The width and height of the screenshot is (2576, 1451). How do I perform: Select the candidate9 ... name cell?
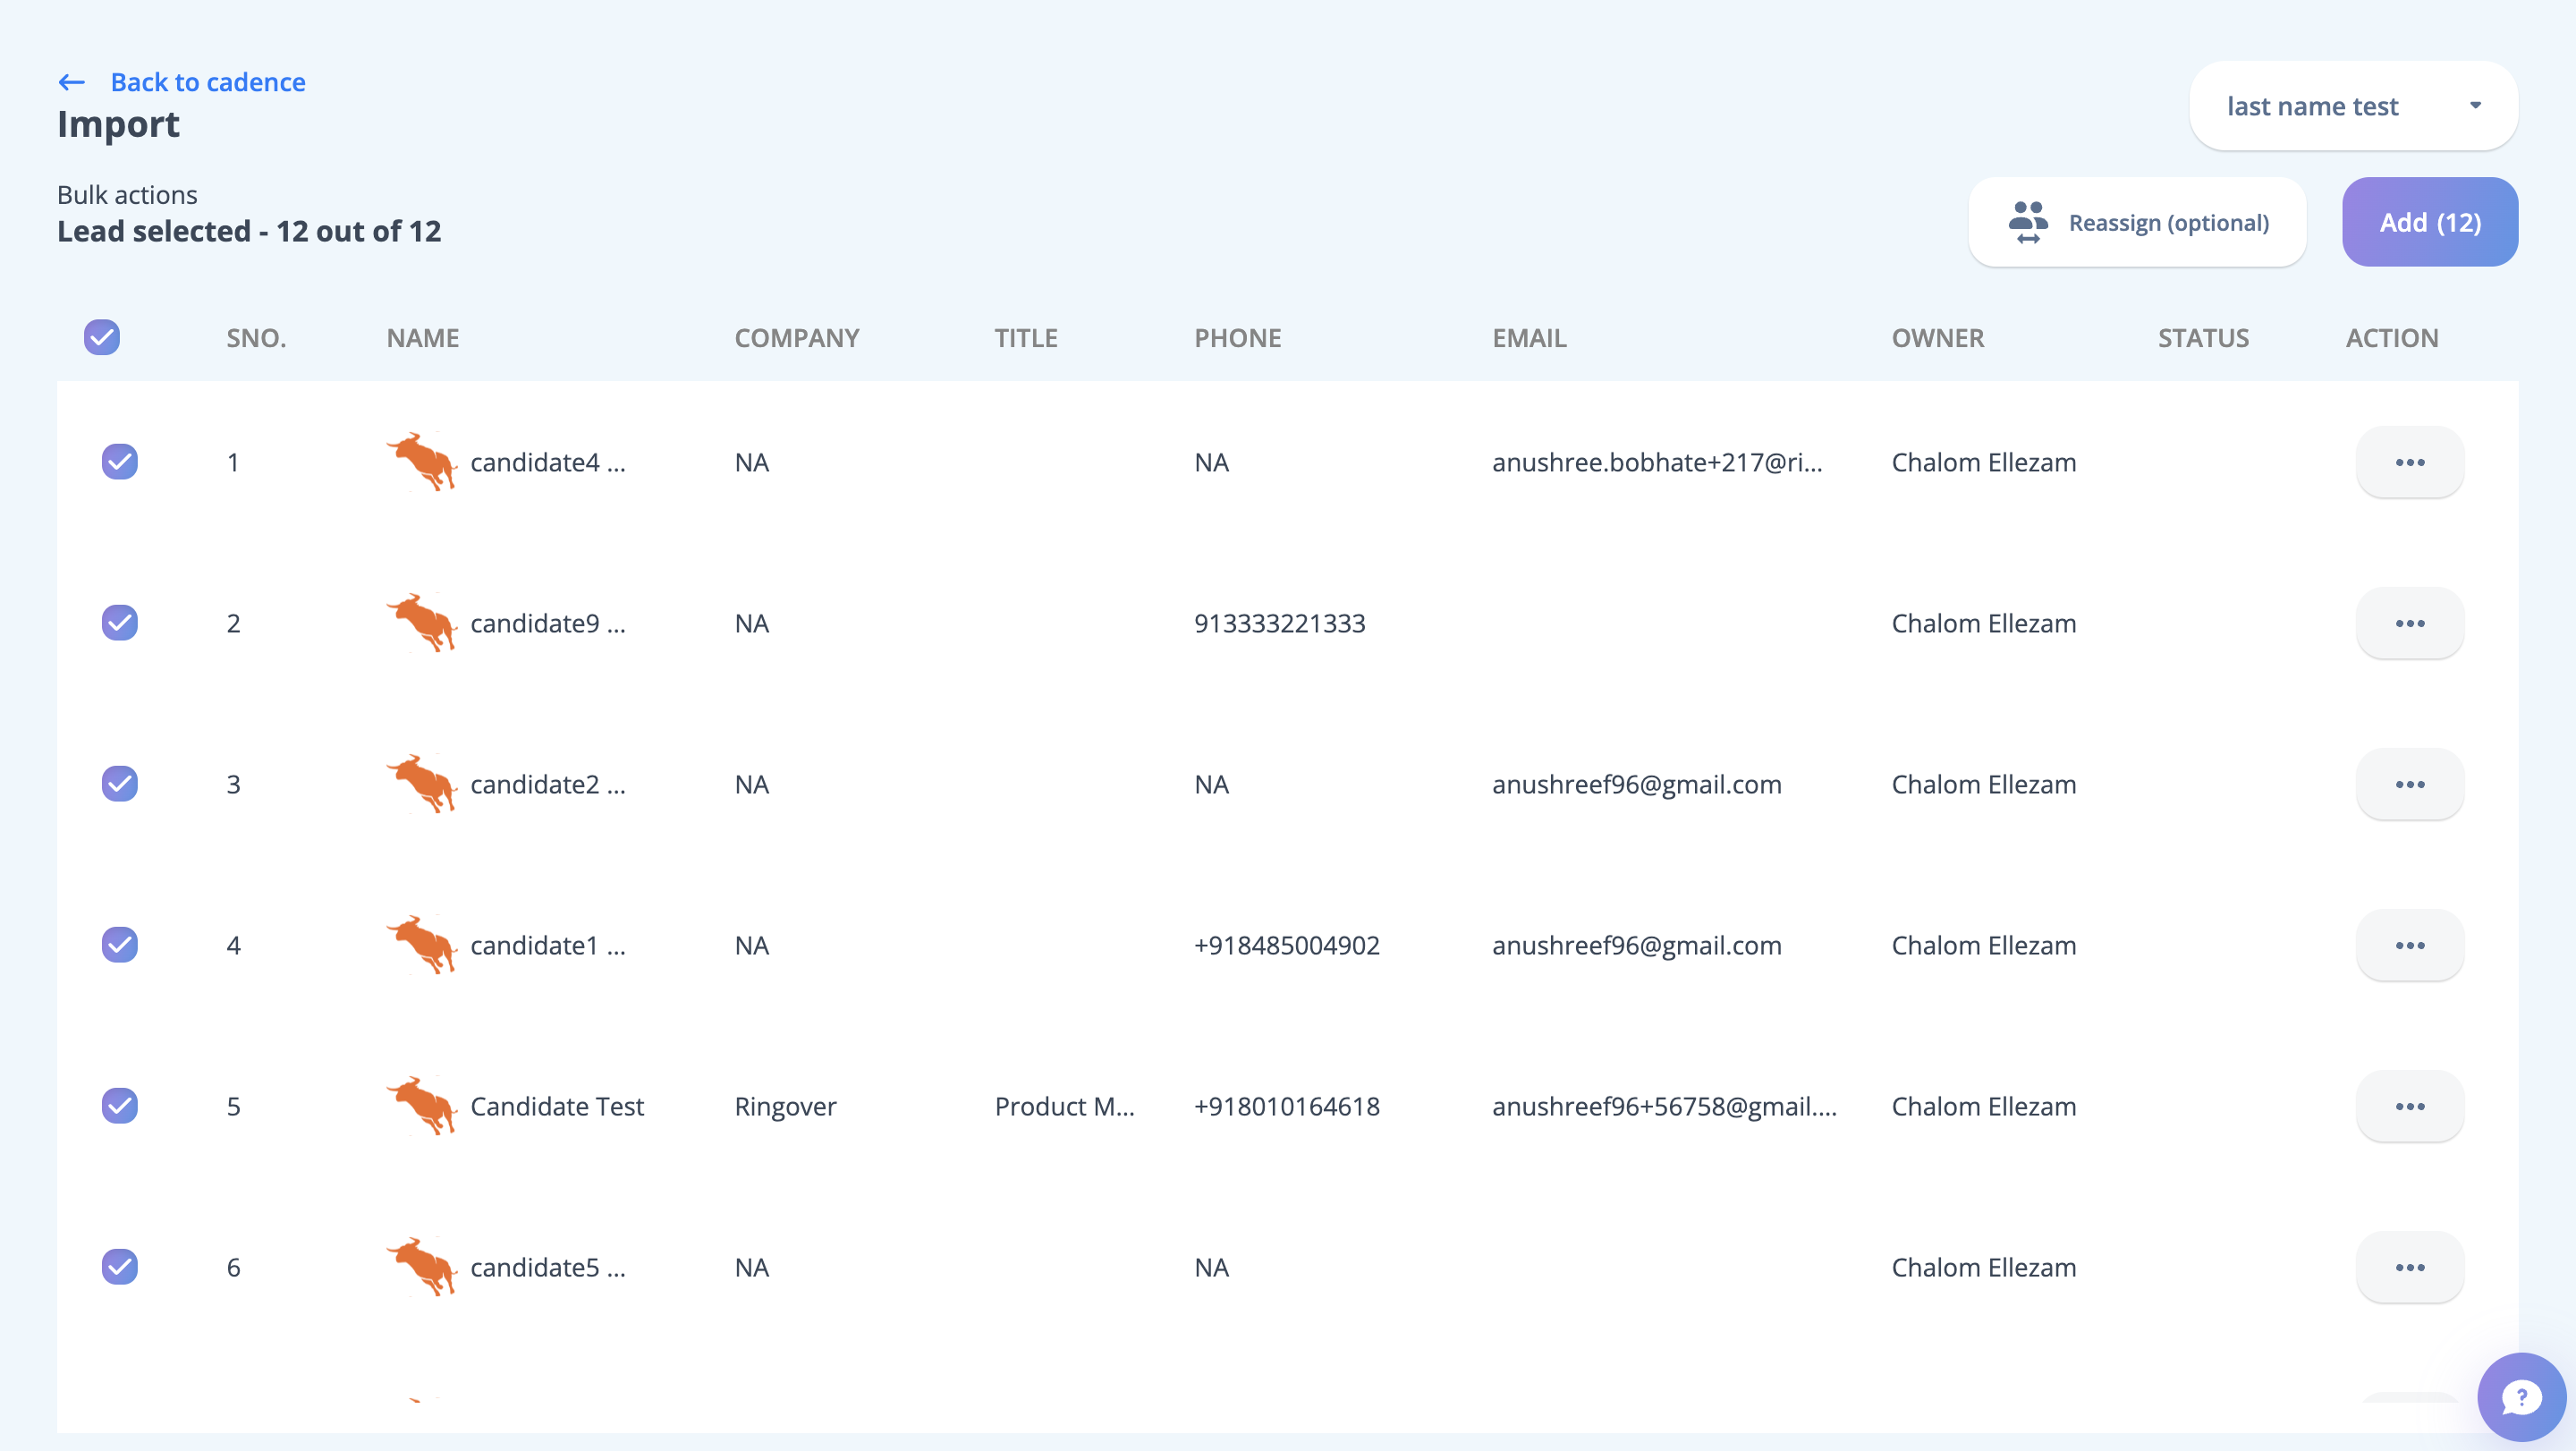coord(548,623)
